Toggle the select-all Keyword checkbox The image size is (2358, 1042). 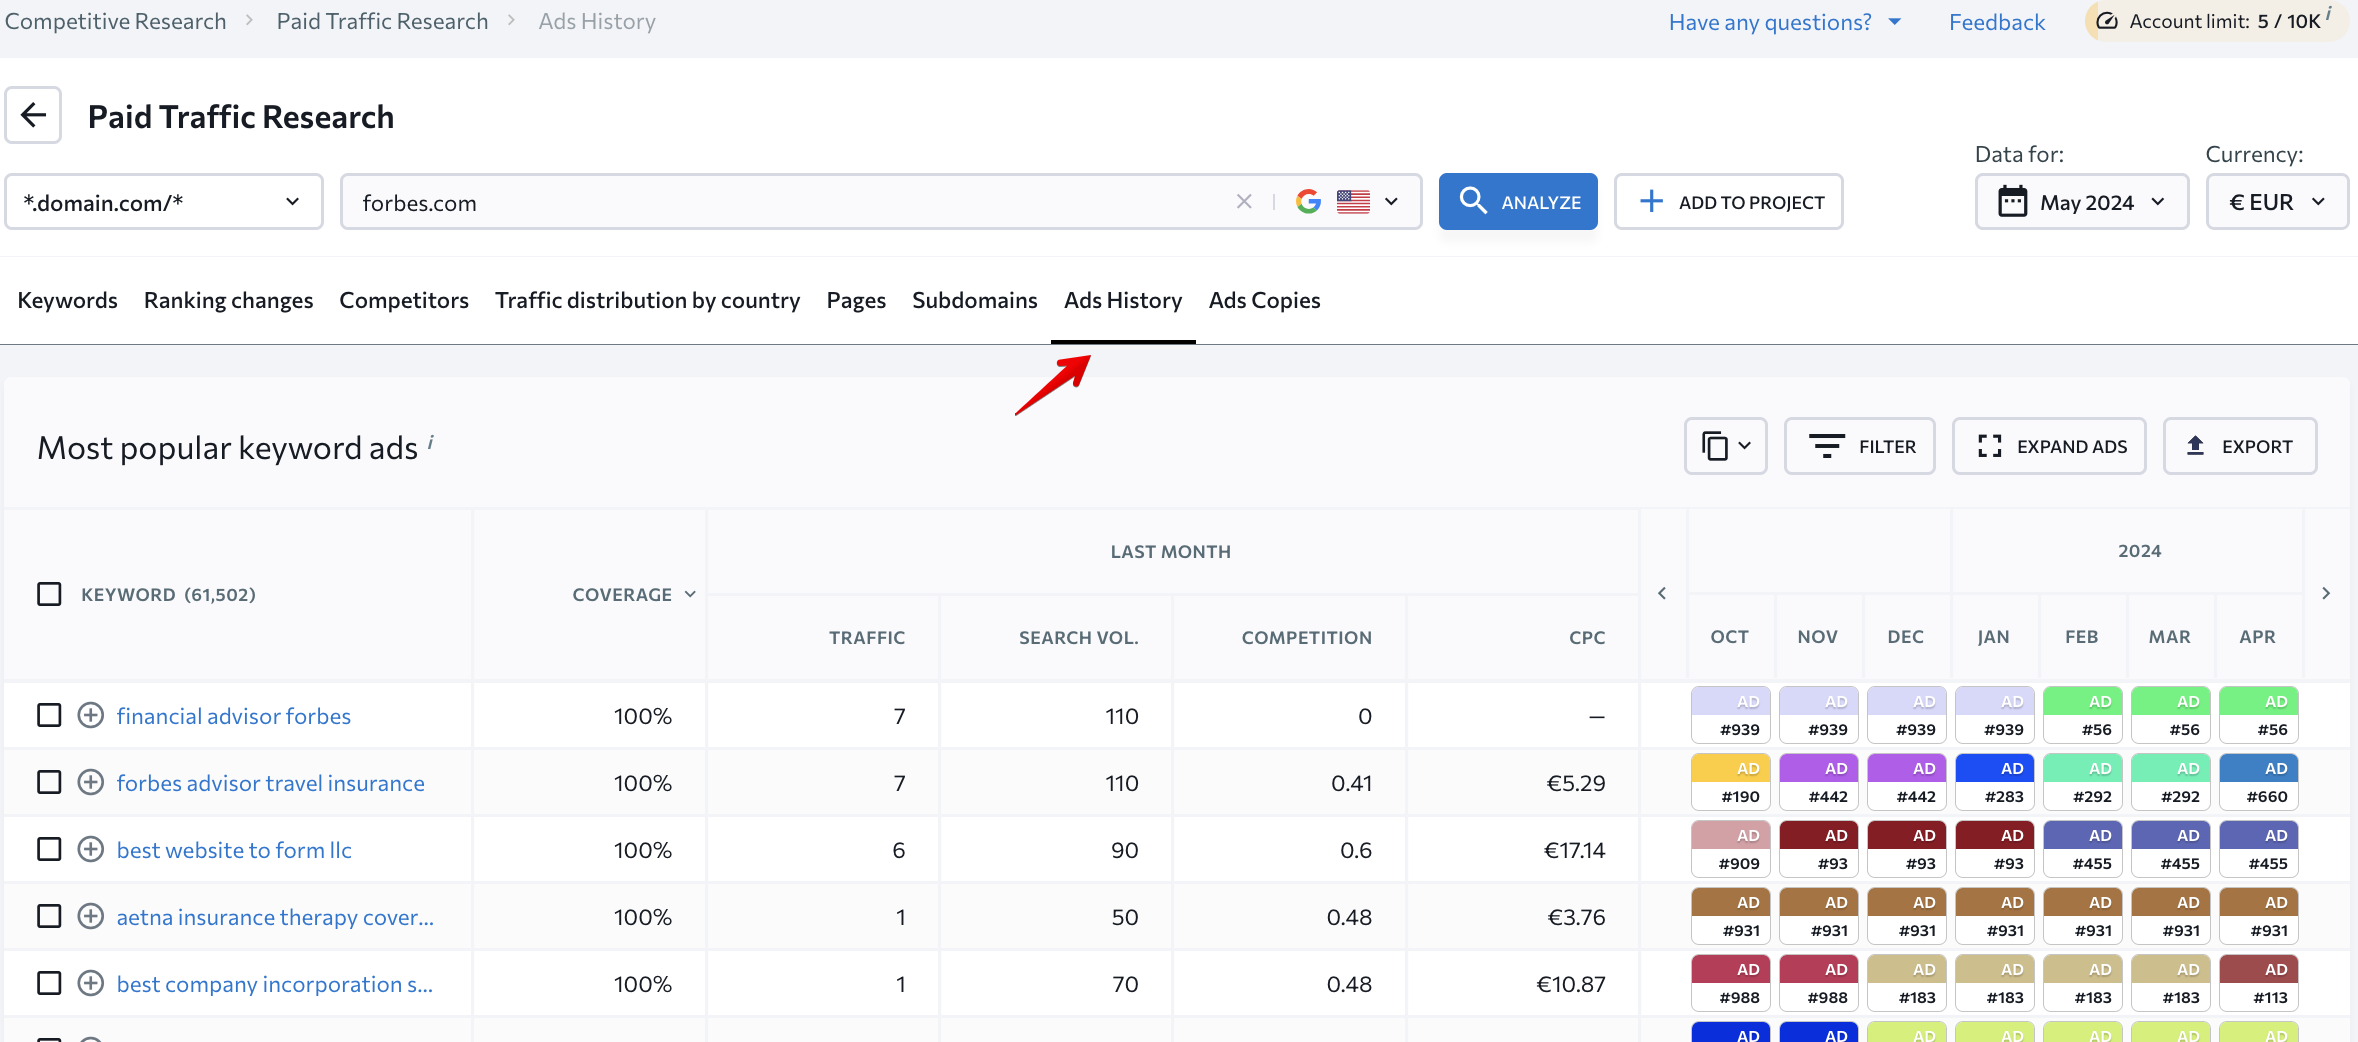(x=49, y=594)
